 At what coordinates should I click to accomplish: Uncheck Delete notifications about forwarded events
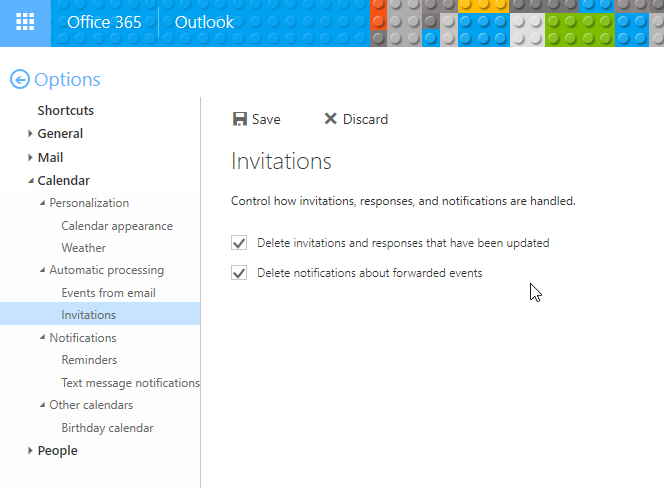click(x=239, y=273)
